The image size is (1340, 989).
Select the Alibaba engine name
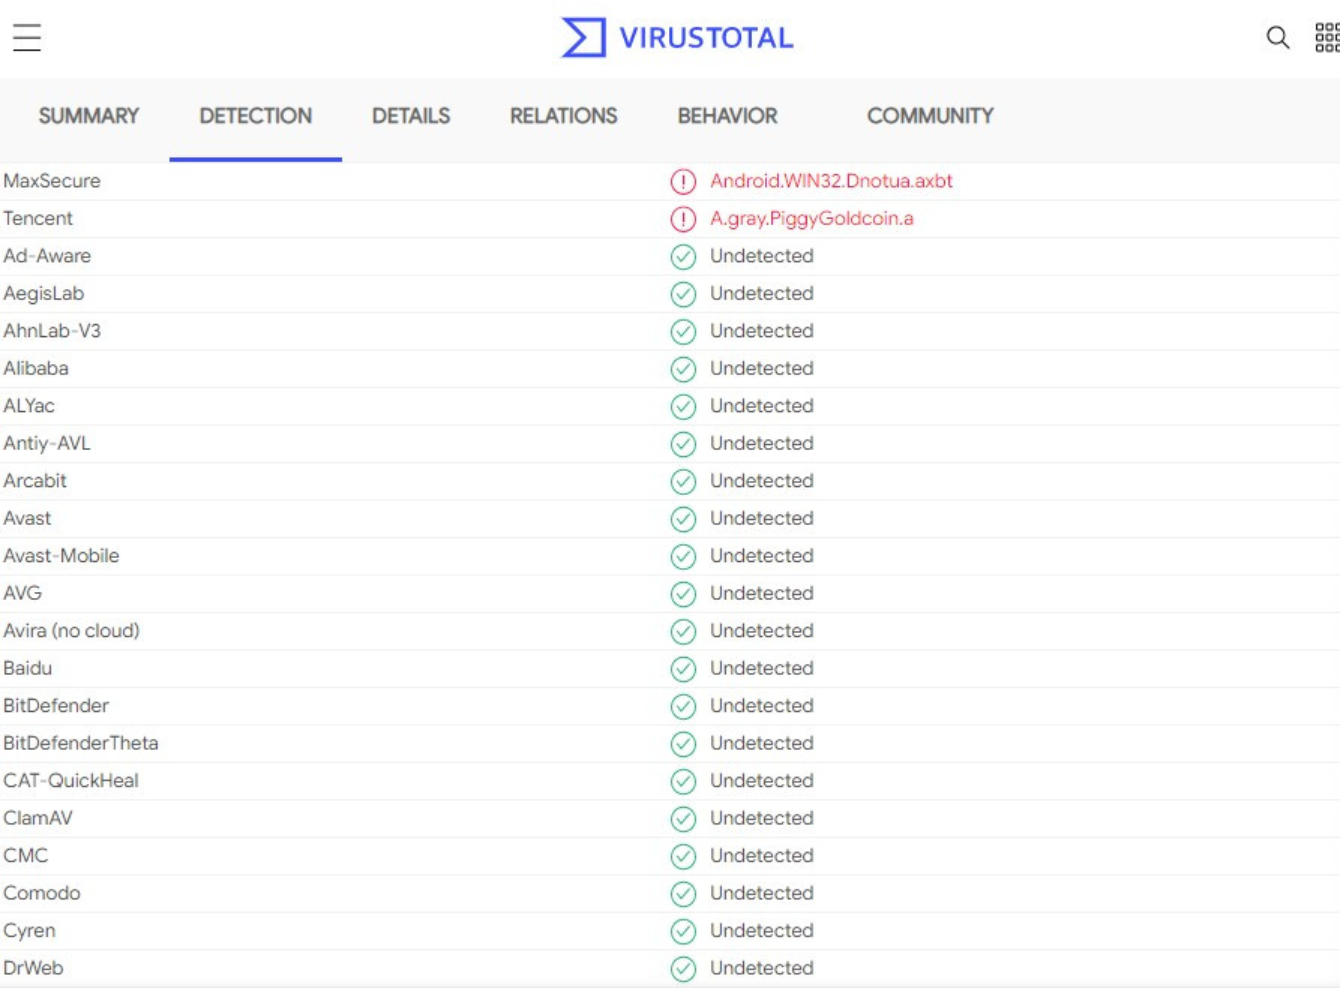pos(36,368)
